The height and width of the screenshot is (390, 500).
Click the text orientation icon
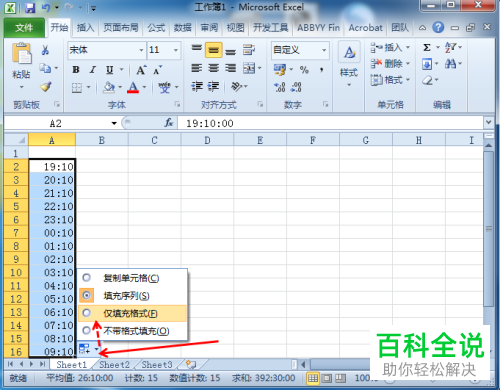pos(237,87)
